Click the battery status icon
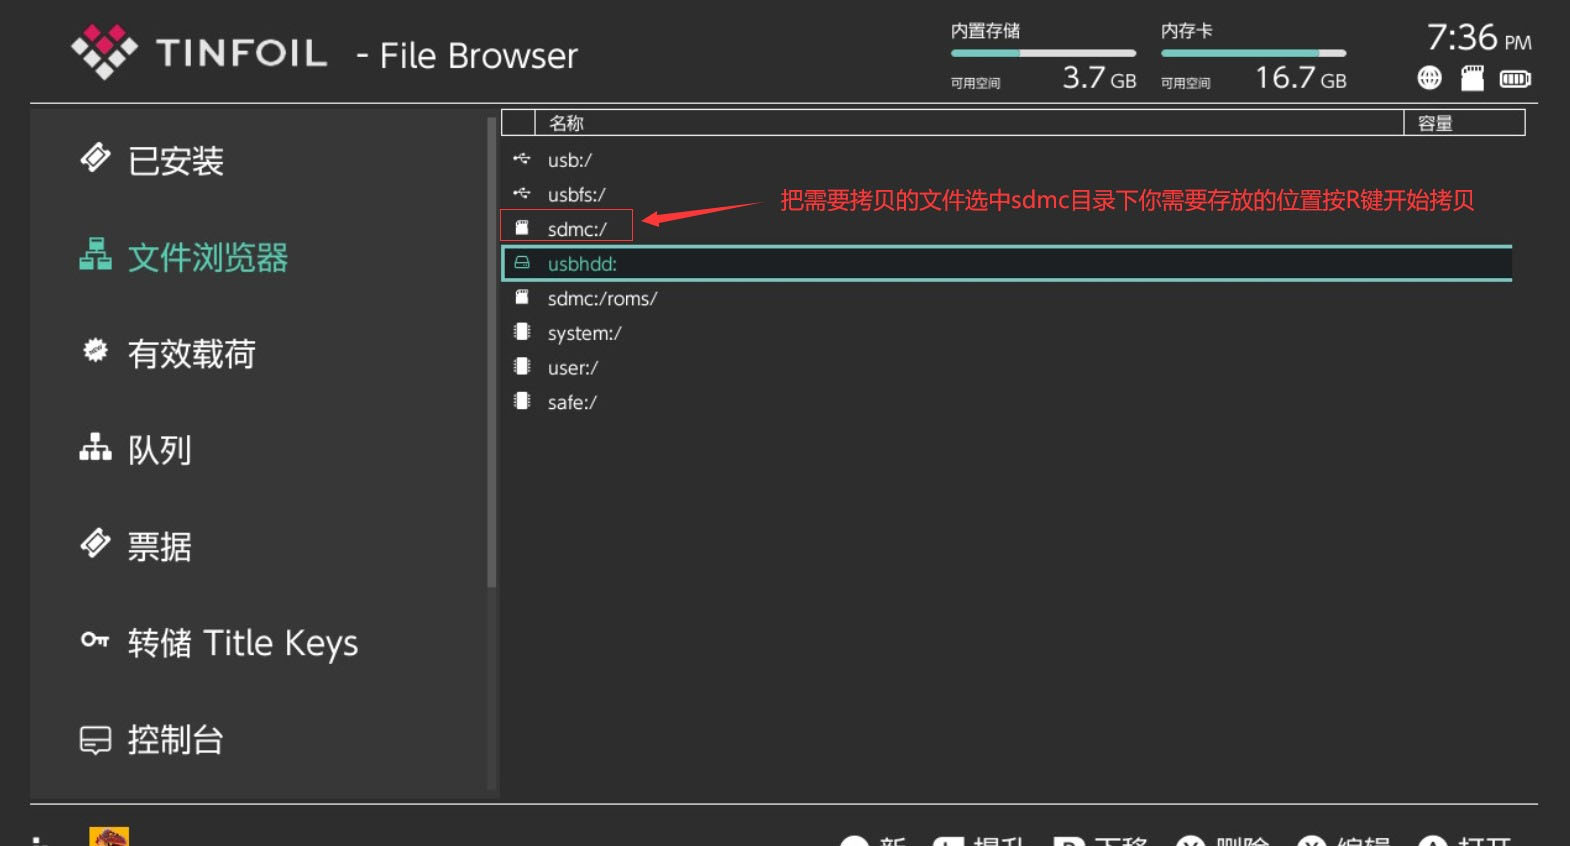Screen dimensions: 1570x846 pos(1515,78)
